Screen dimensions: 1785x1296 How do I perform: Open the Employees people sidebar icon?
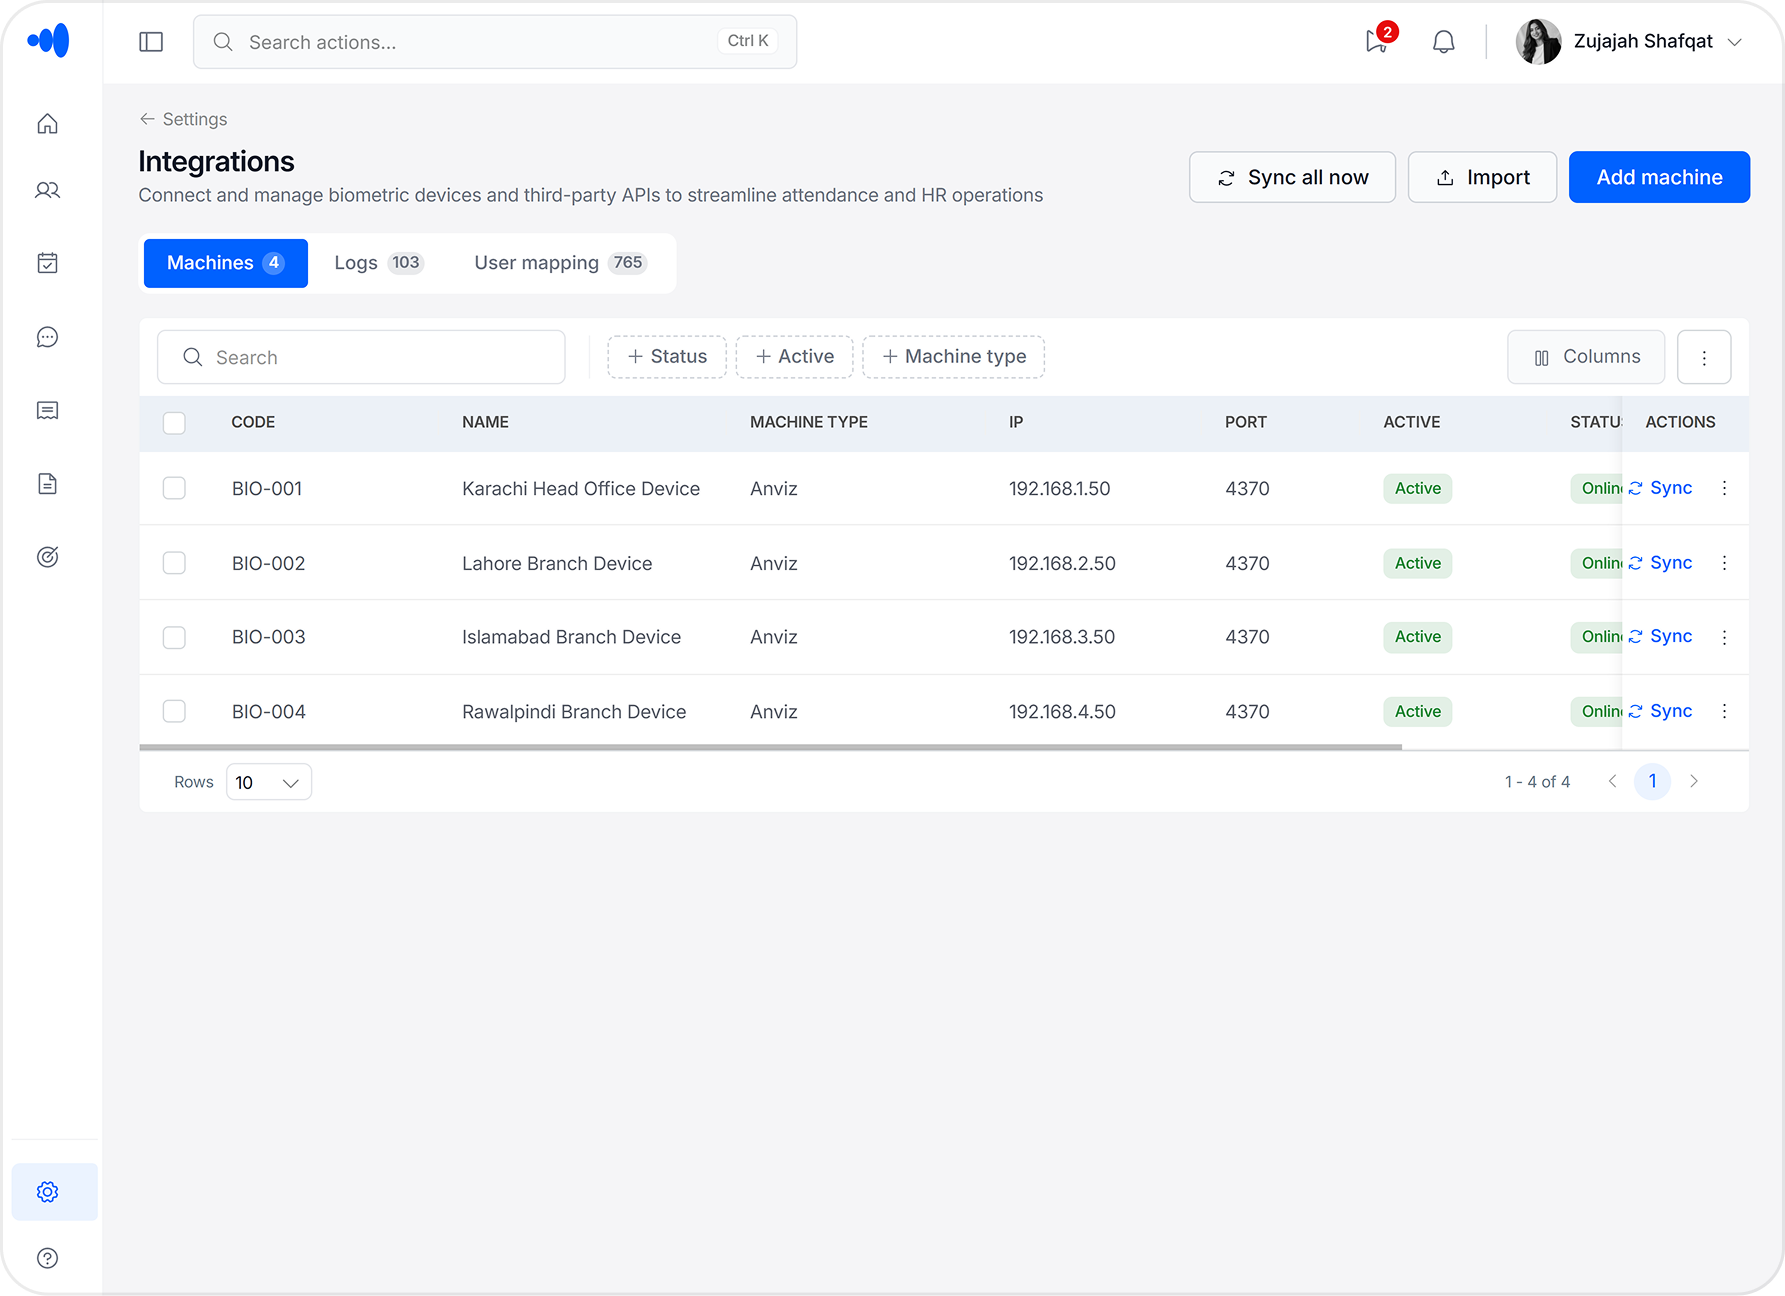(x=47, y=190)
